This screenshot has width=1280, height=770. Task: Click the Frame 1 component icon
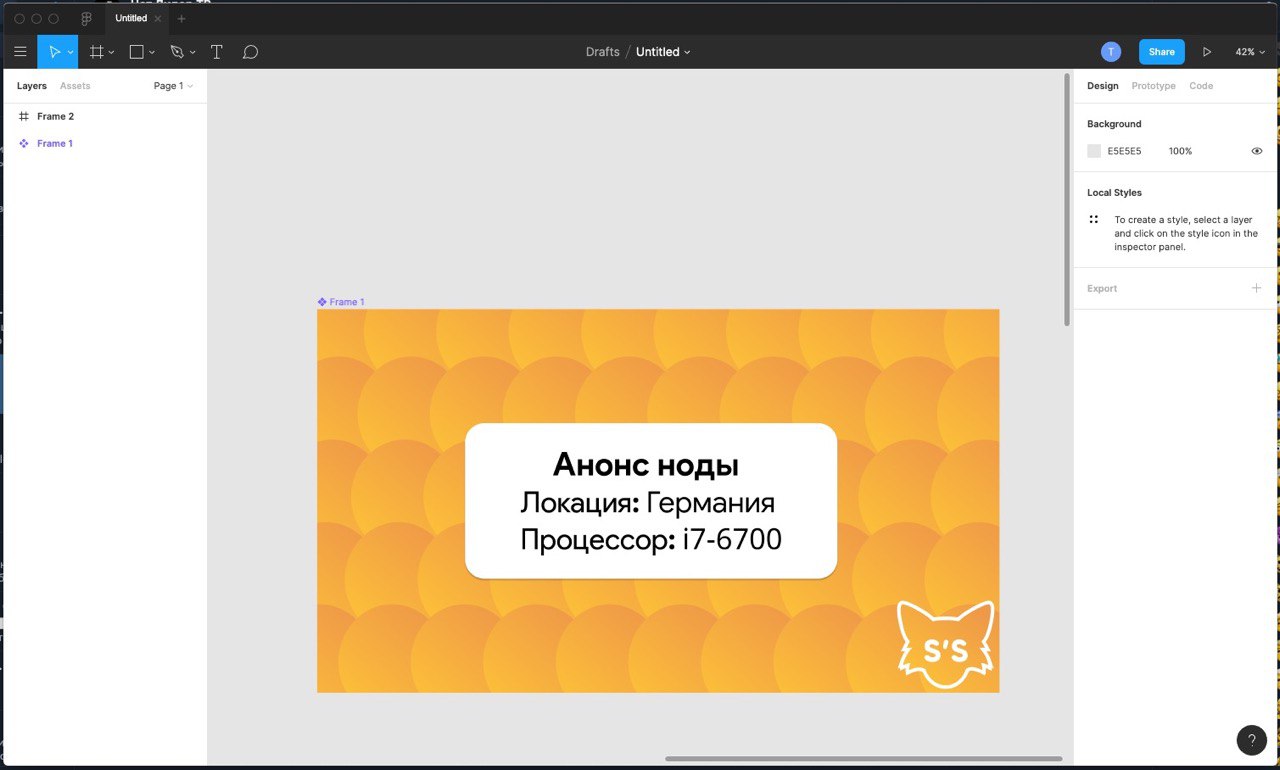[24, 144]
